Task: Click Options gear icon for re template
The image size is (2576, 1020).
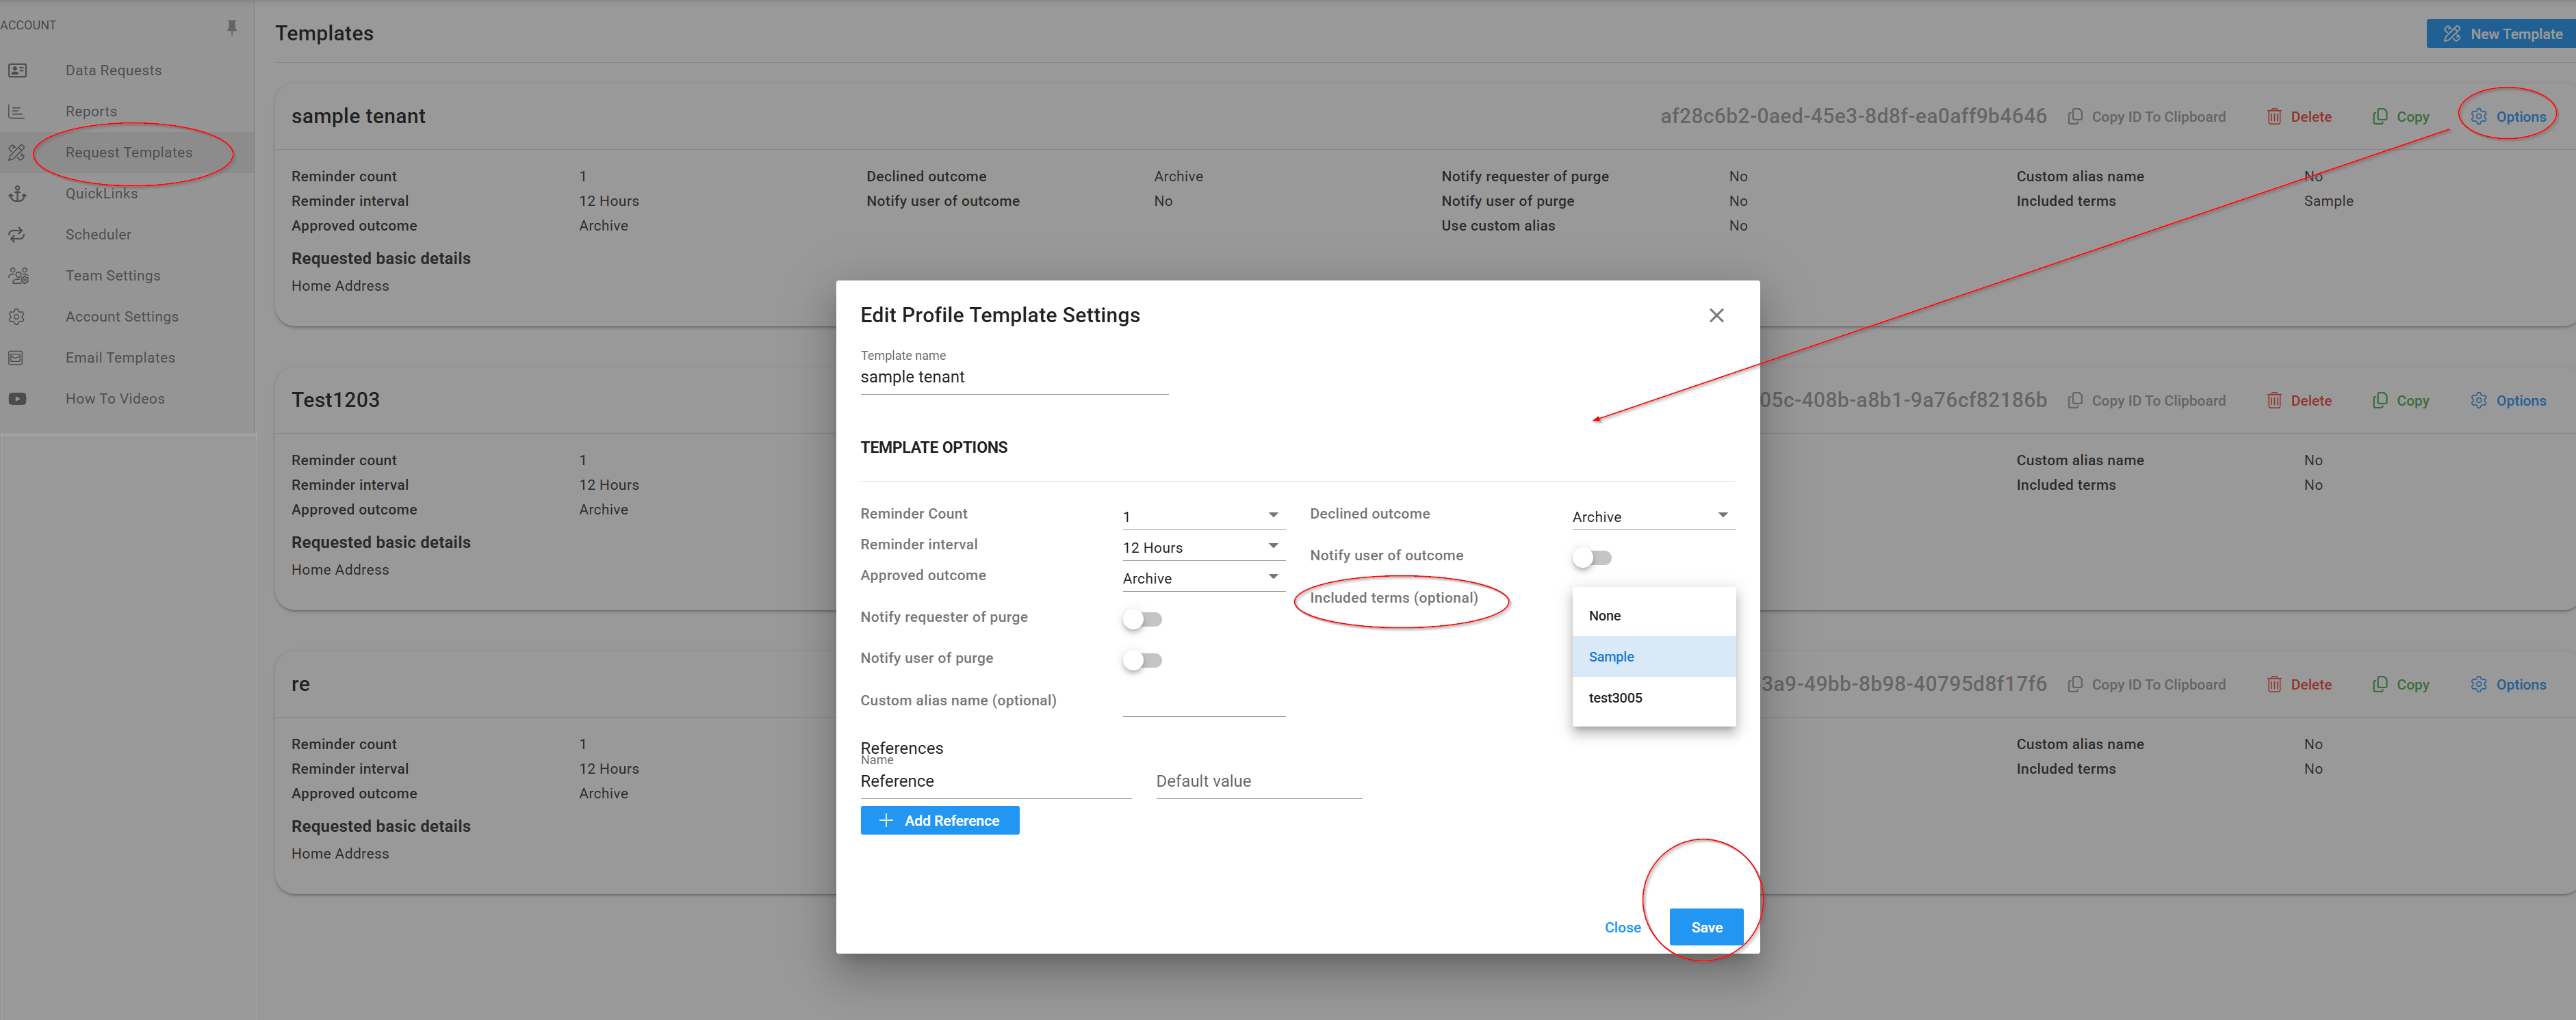Action: pyautogui.click(x=2478, y=685)
